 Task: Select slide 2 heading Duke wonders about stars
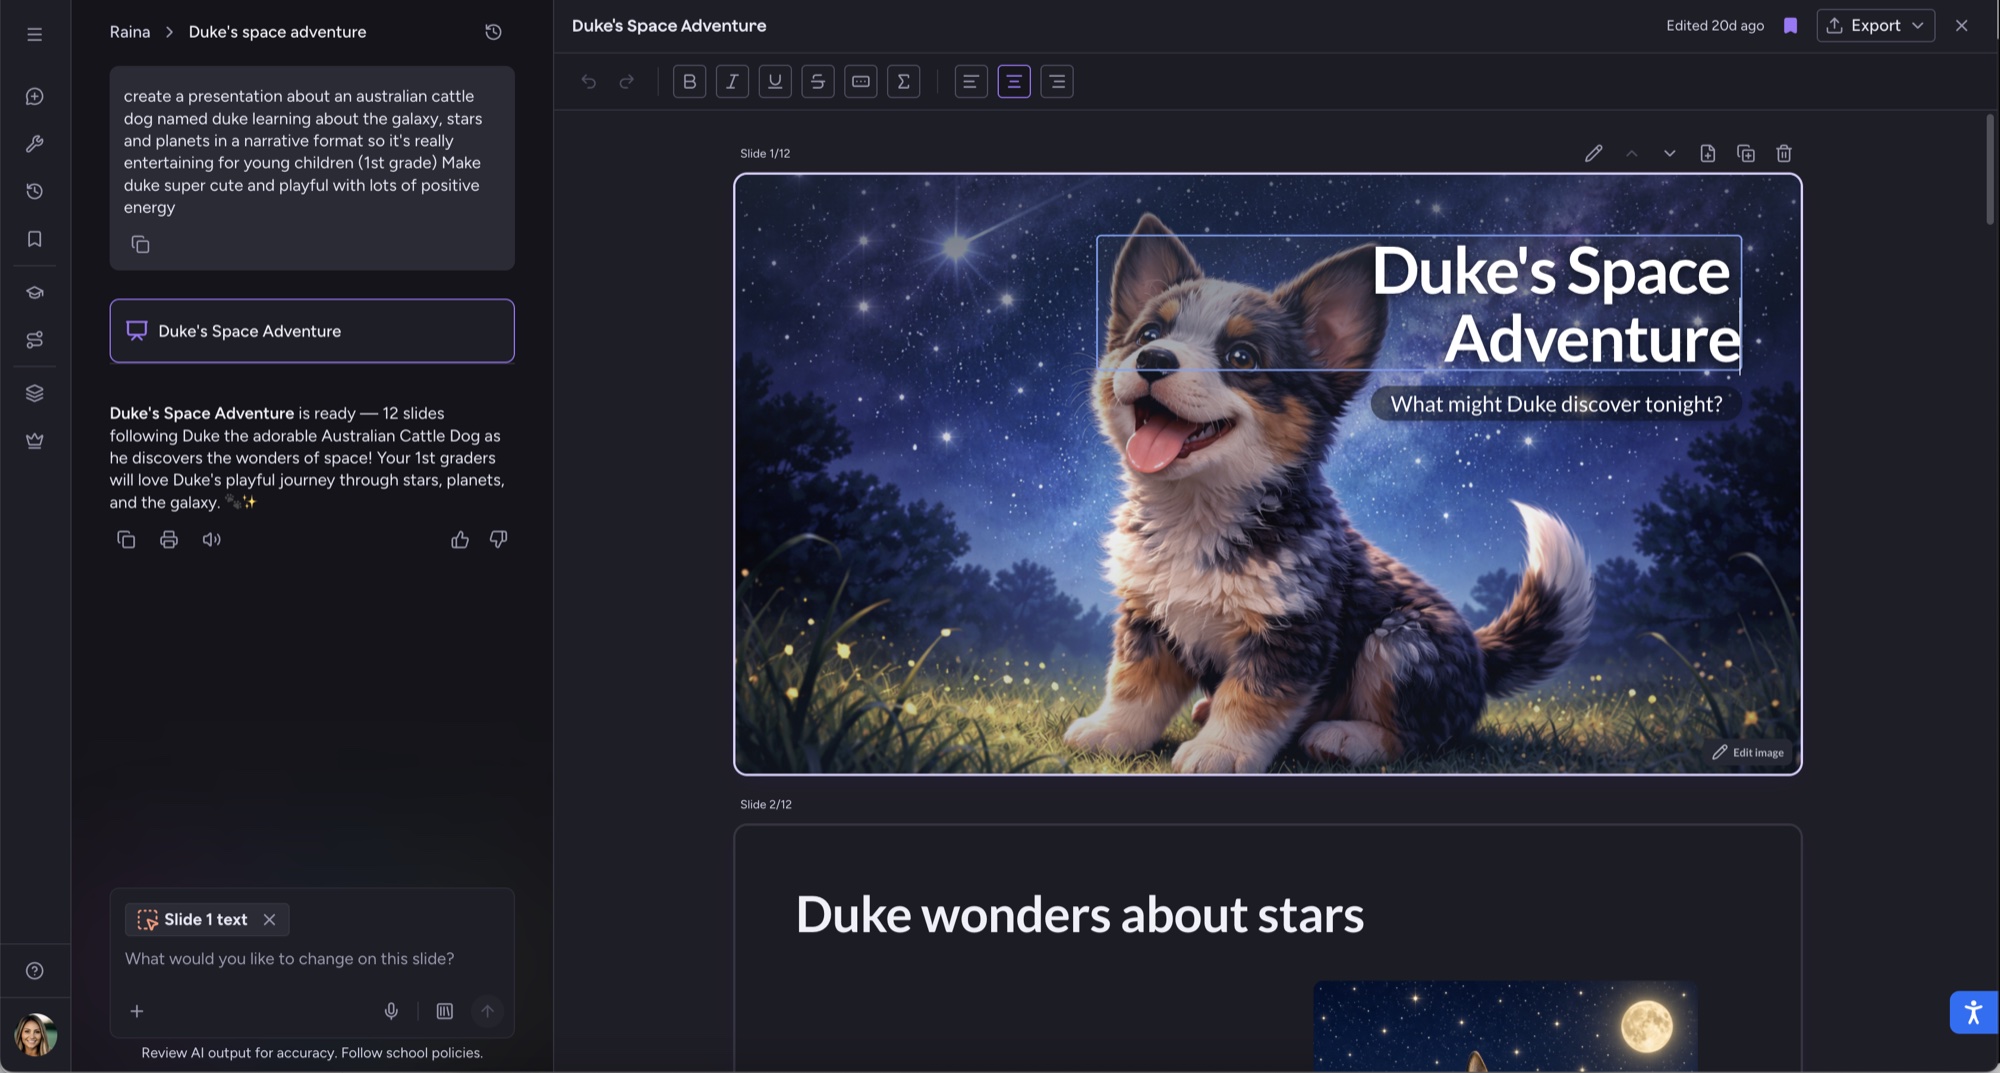1080,915
